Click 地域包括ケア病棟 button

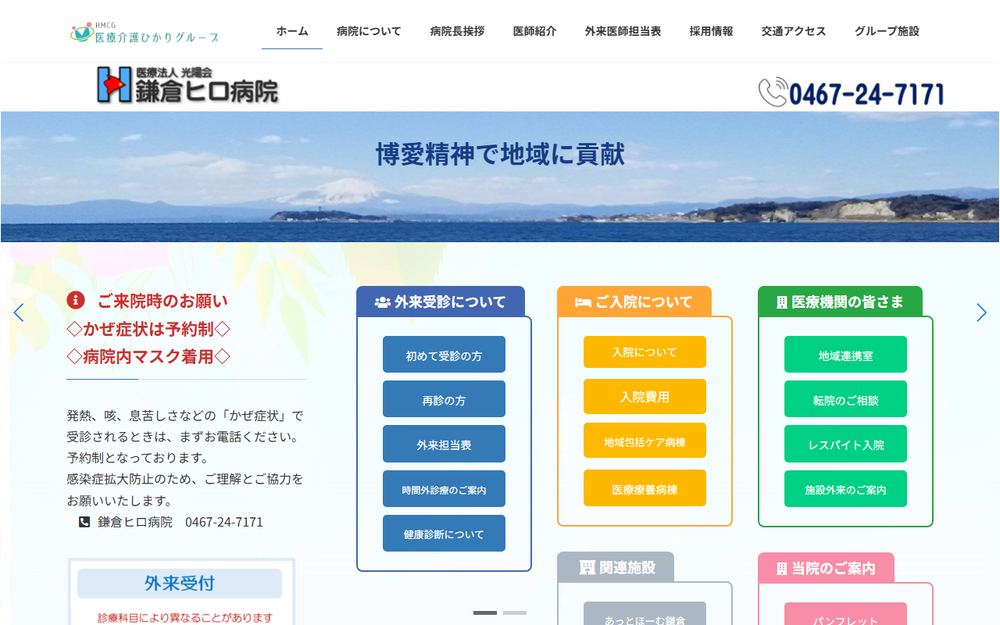pyautogui.click(x=645, y=441)
